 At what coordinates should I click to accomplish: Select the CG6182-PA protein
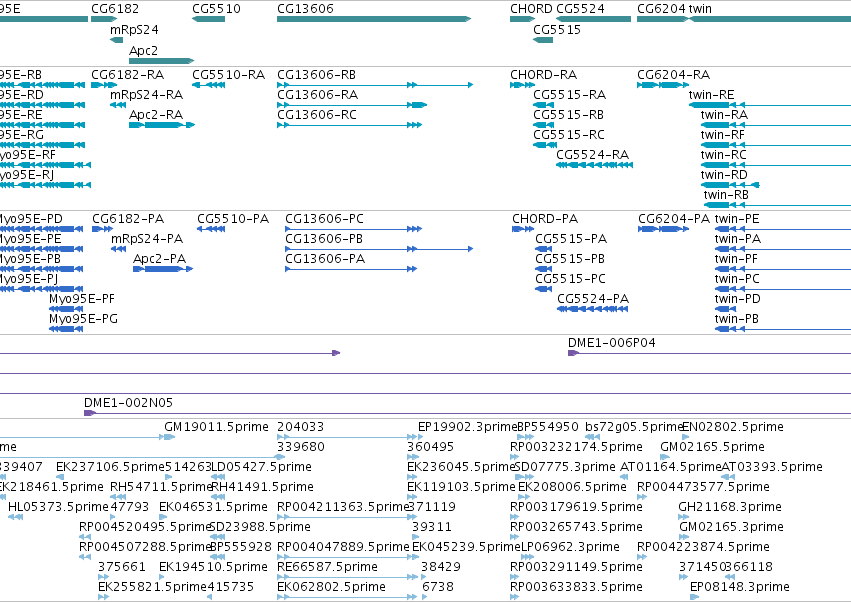click(103, 229)
